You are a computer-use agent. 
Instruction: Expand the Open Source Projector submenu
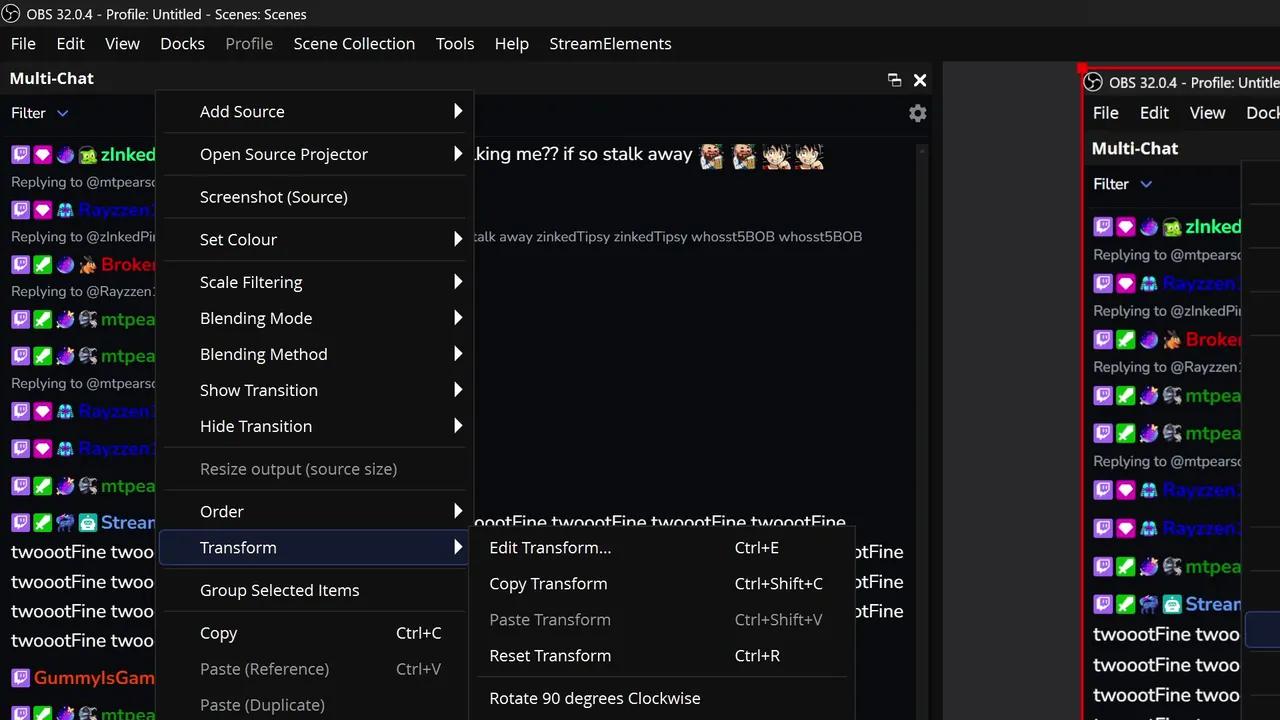click(x=314, y=154)
